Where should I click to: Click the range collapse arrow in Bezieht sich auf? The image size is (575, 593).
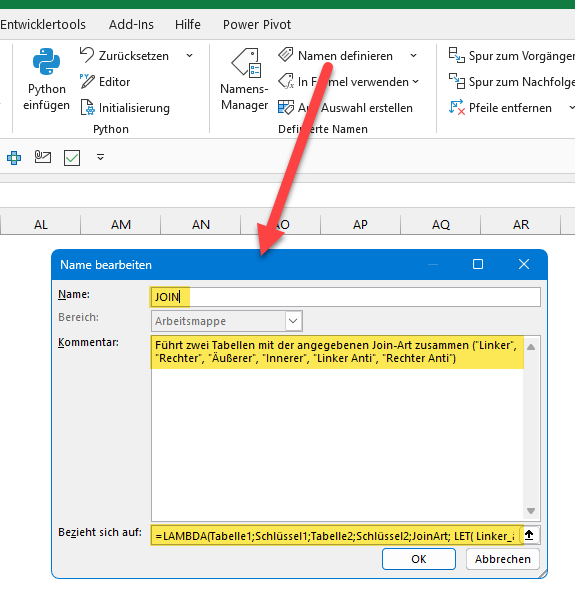tap(529, 535)
